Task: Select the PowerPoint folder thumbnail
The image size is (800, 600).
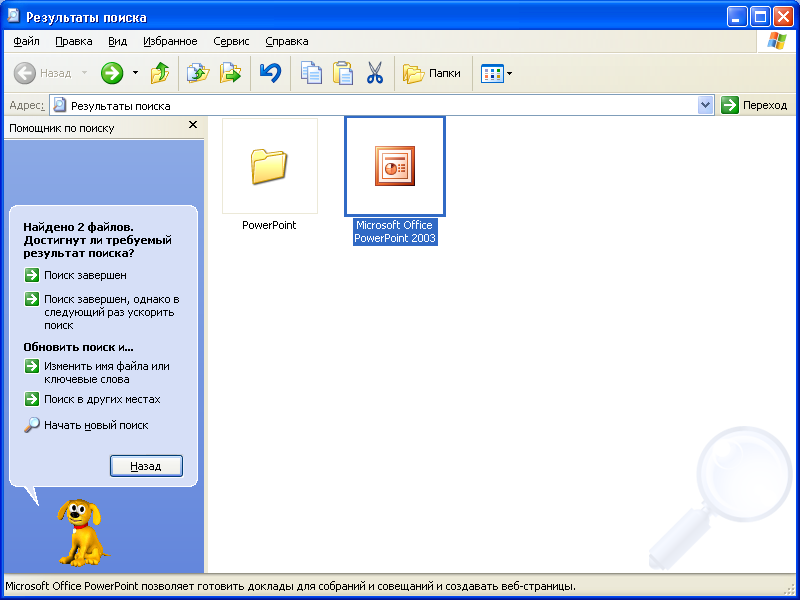Action: [270, 166]
